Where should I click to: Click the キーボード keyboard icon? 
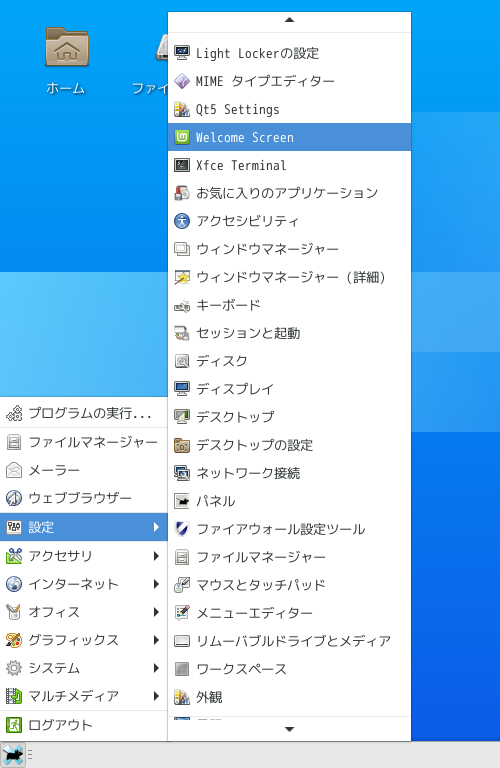pos(182,305)
